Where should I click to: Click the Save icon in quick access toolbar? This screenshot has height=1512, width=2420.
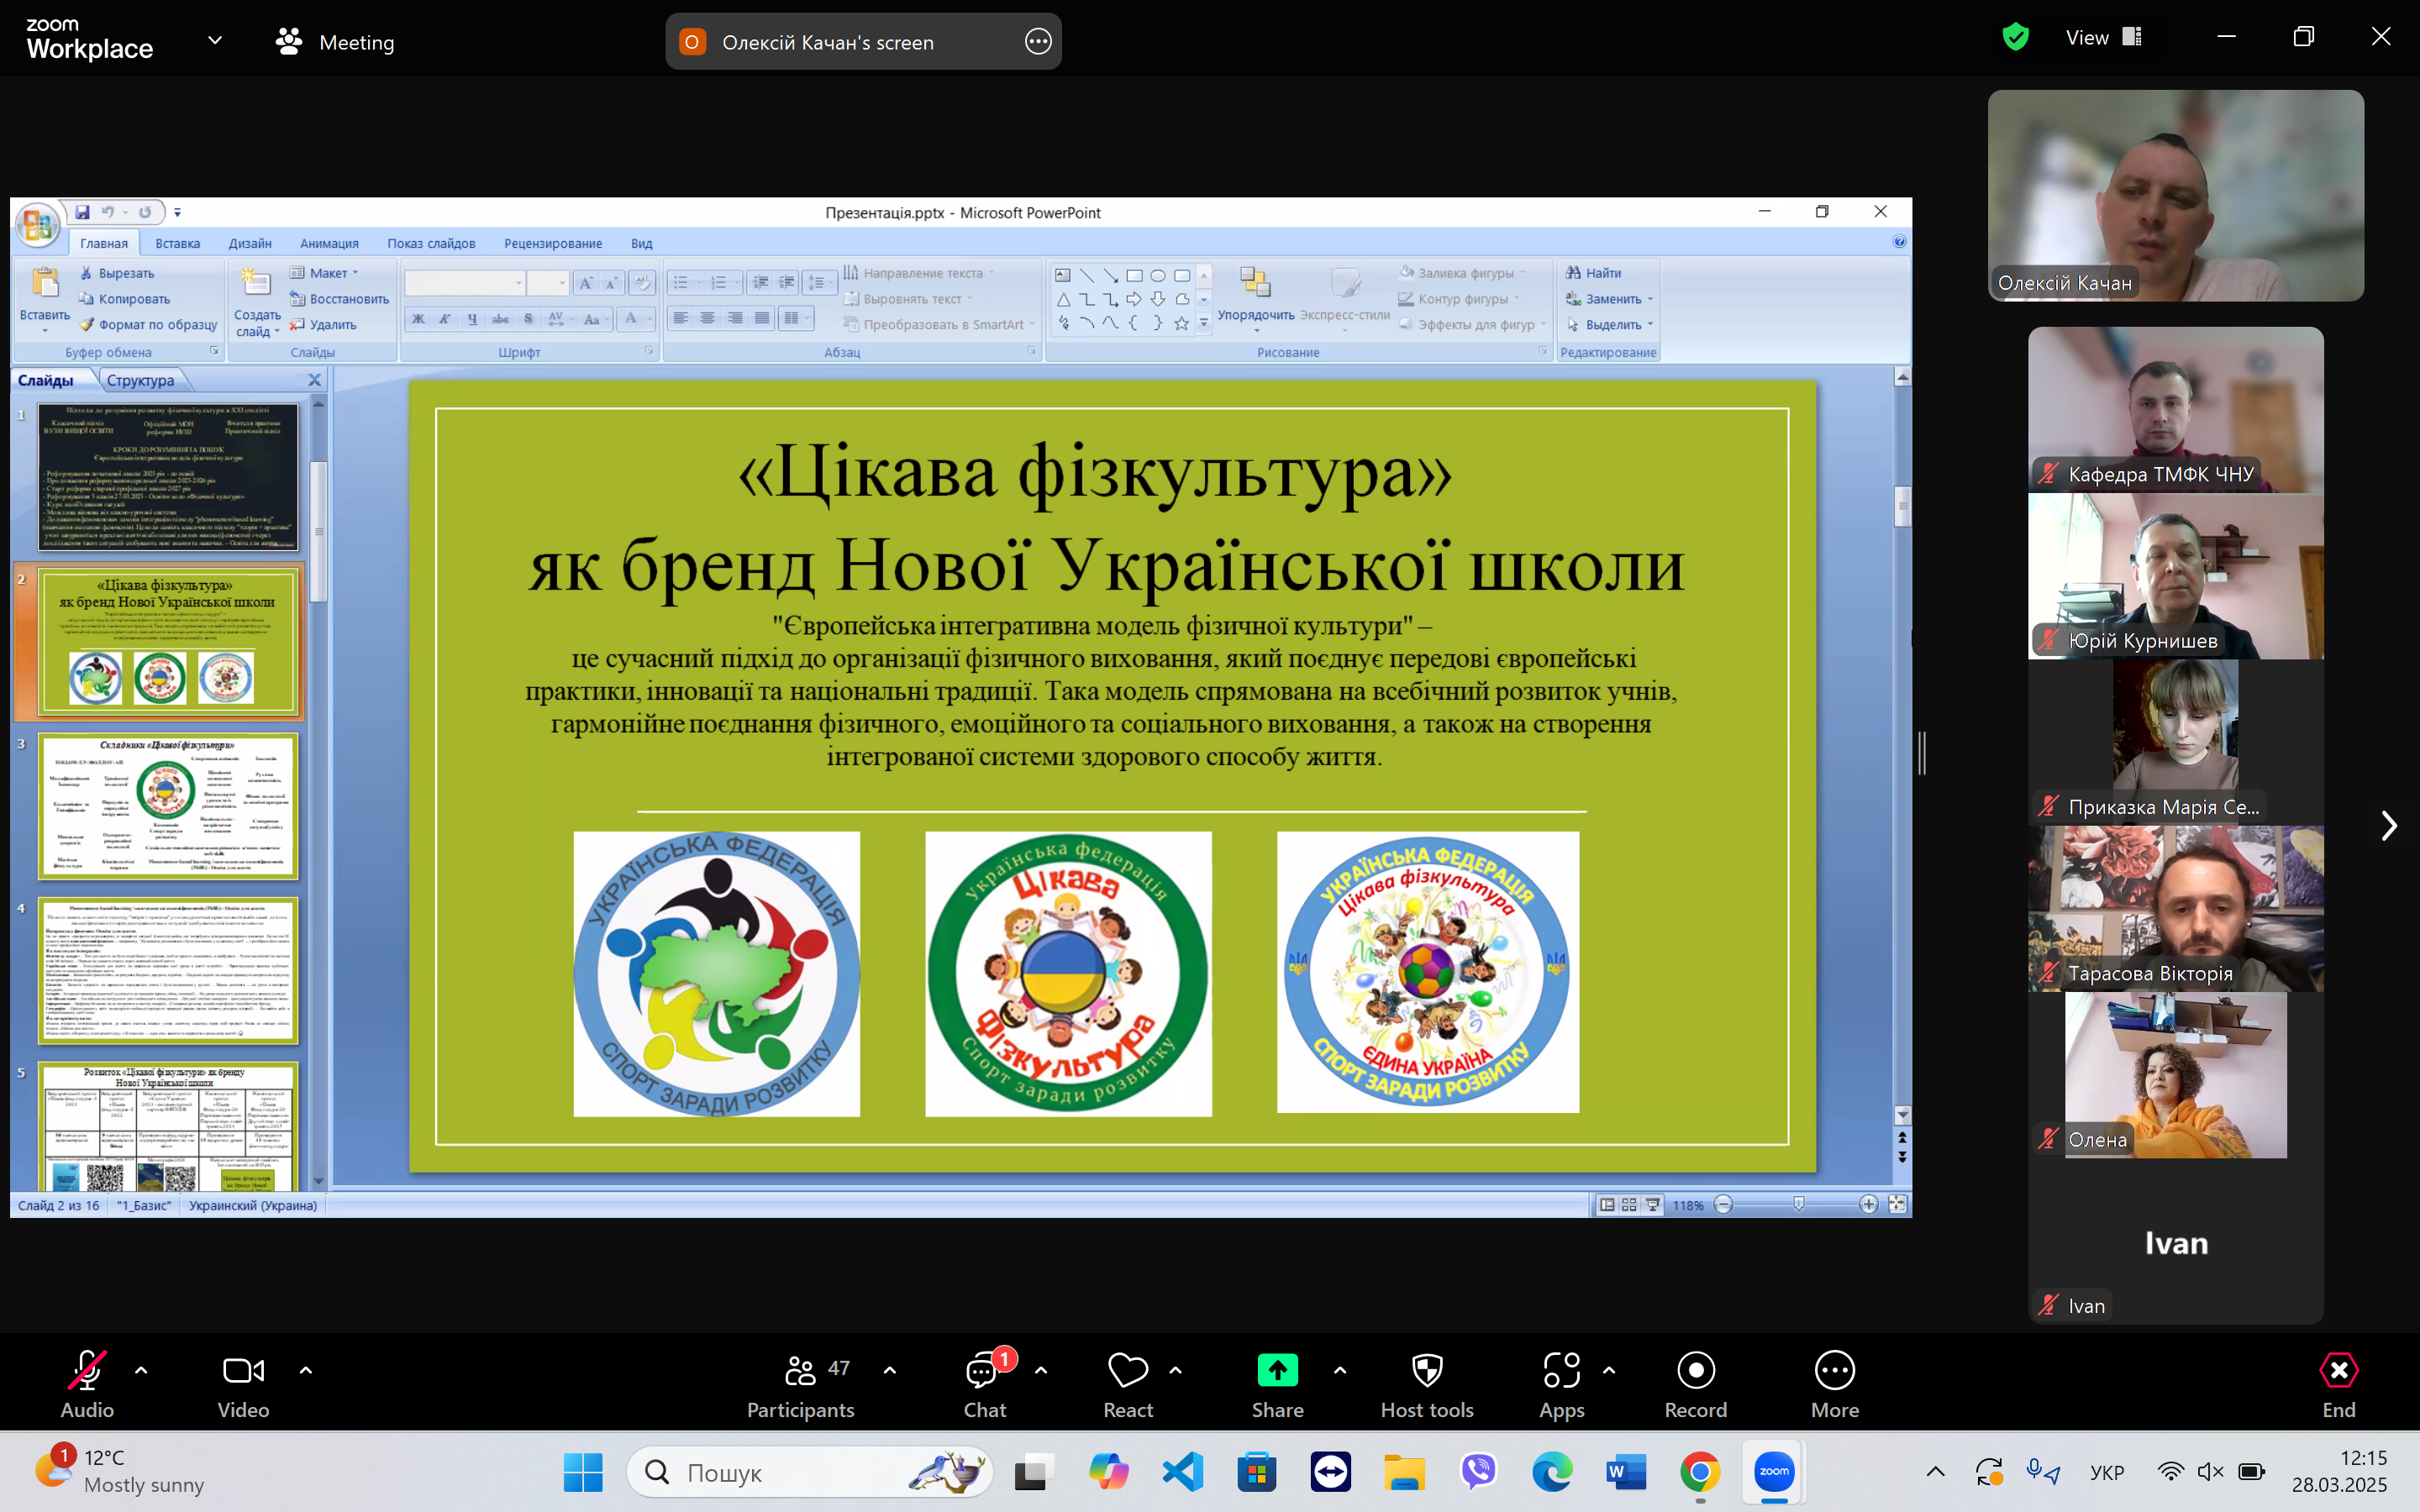pos(83,212)
